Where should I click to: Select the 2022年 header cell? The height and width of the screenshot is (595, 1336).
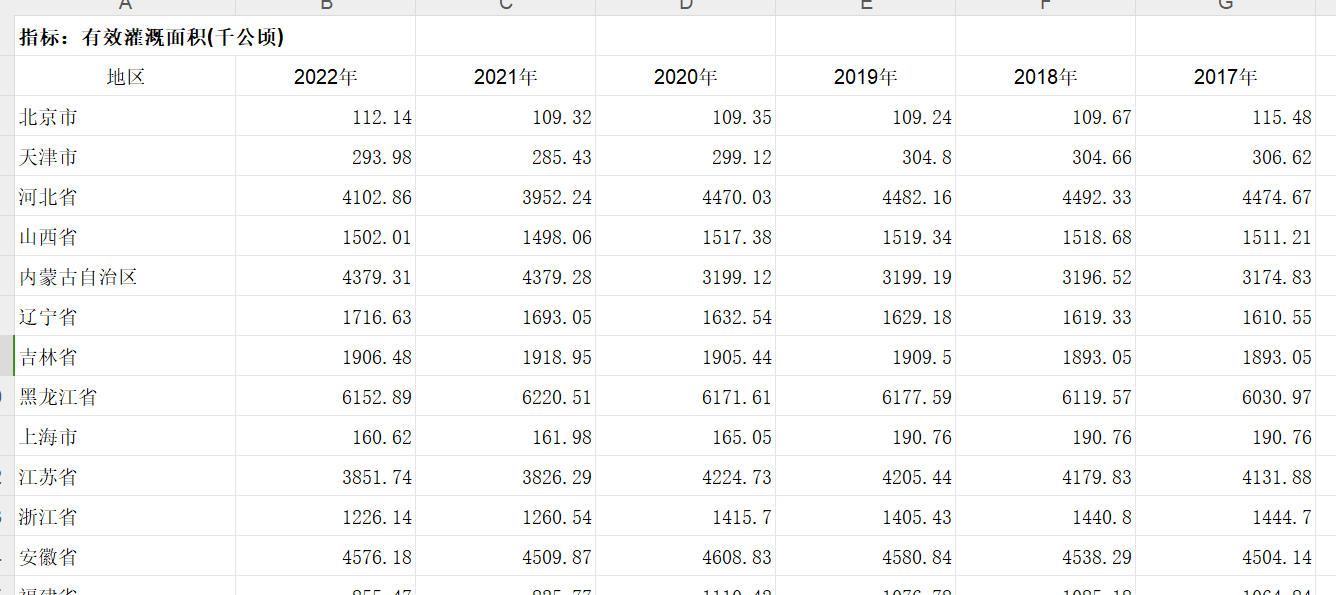[326, 77]
